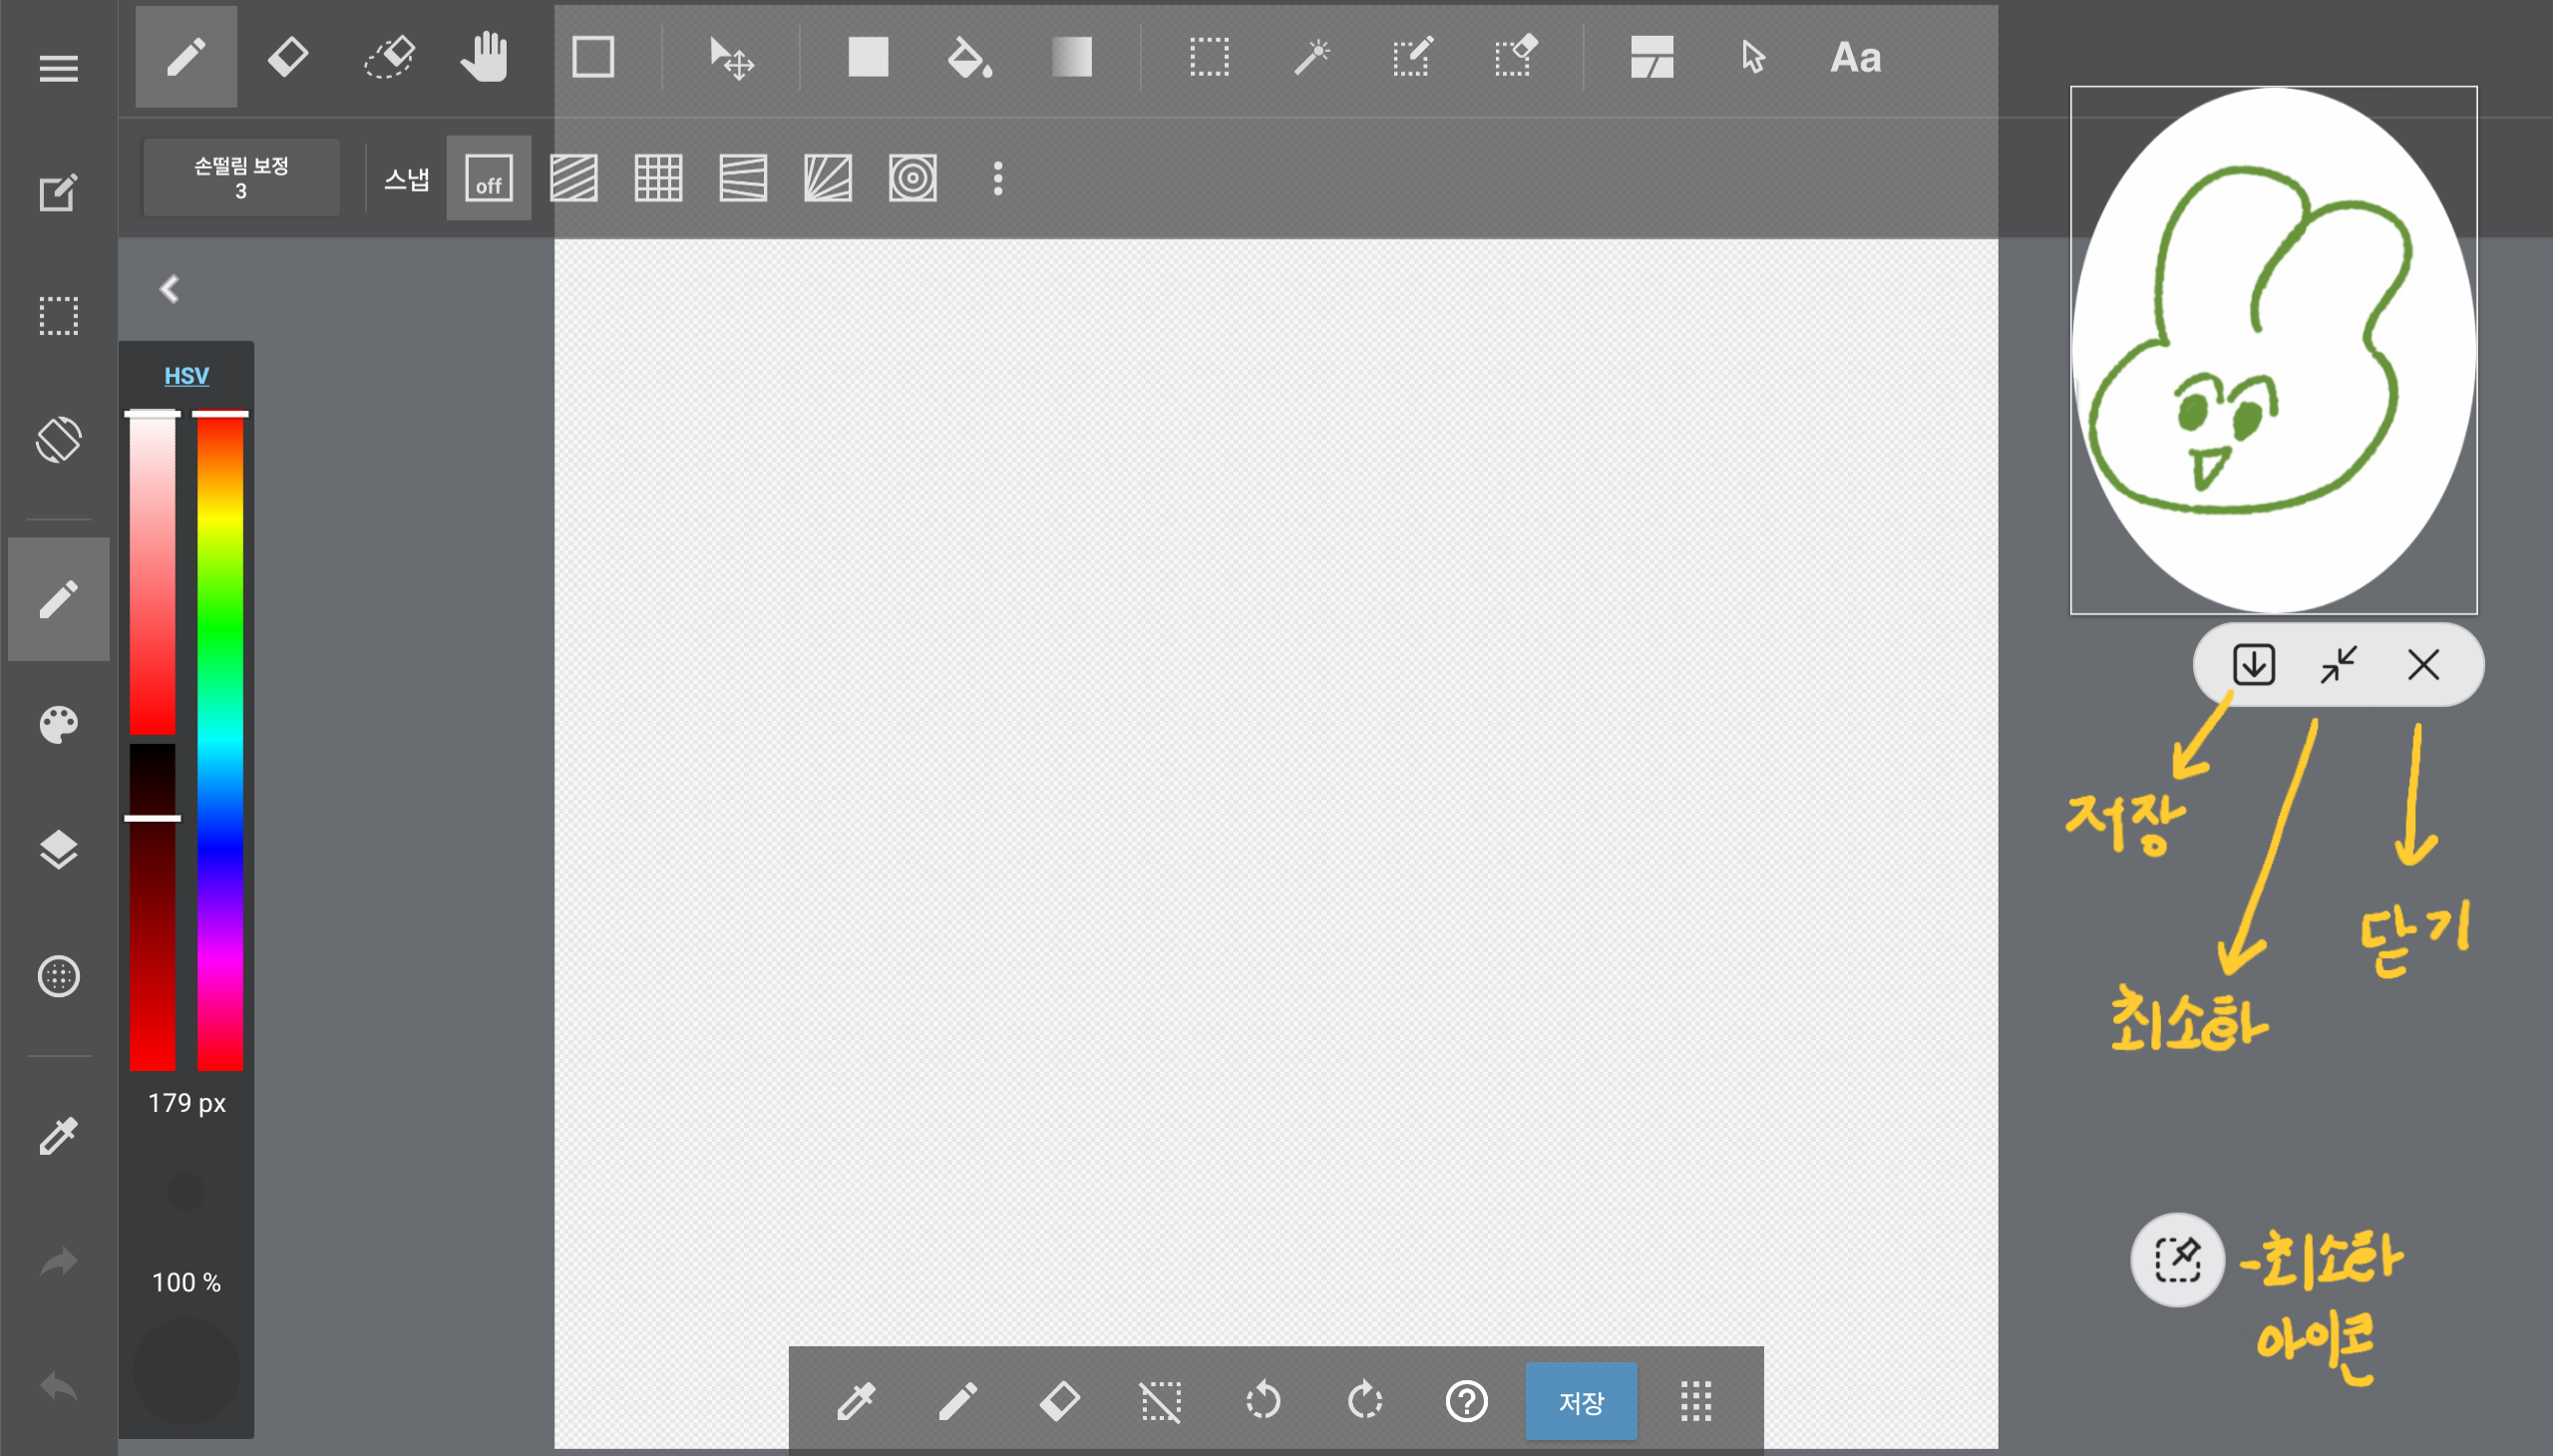Click the help question mark button
The width and height of the screenshot is (2553, 1456).
coord(1466,1402)
